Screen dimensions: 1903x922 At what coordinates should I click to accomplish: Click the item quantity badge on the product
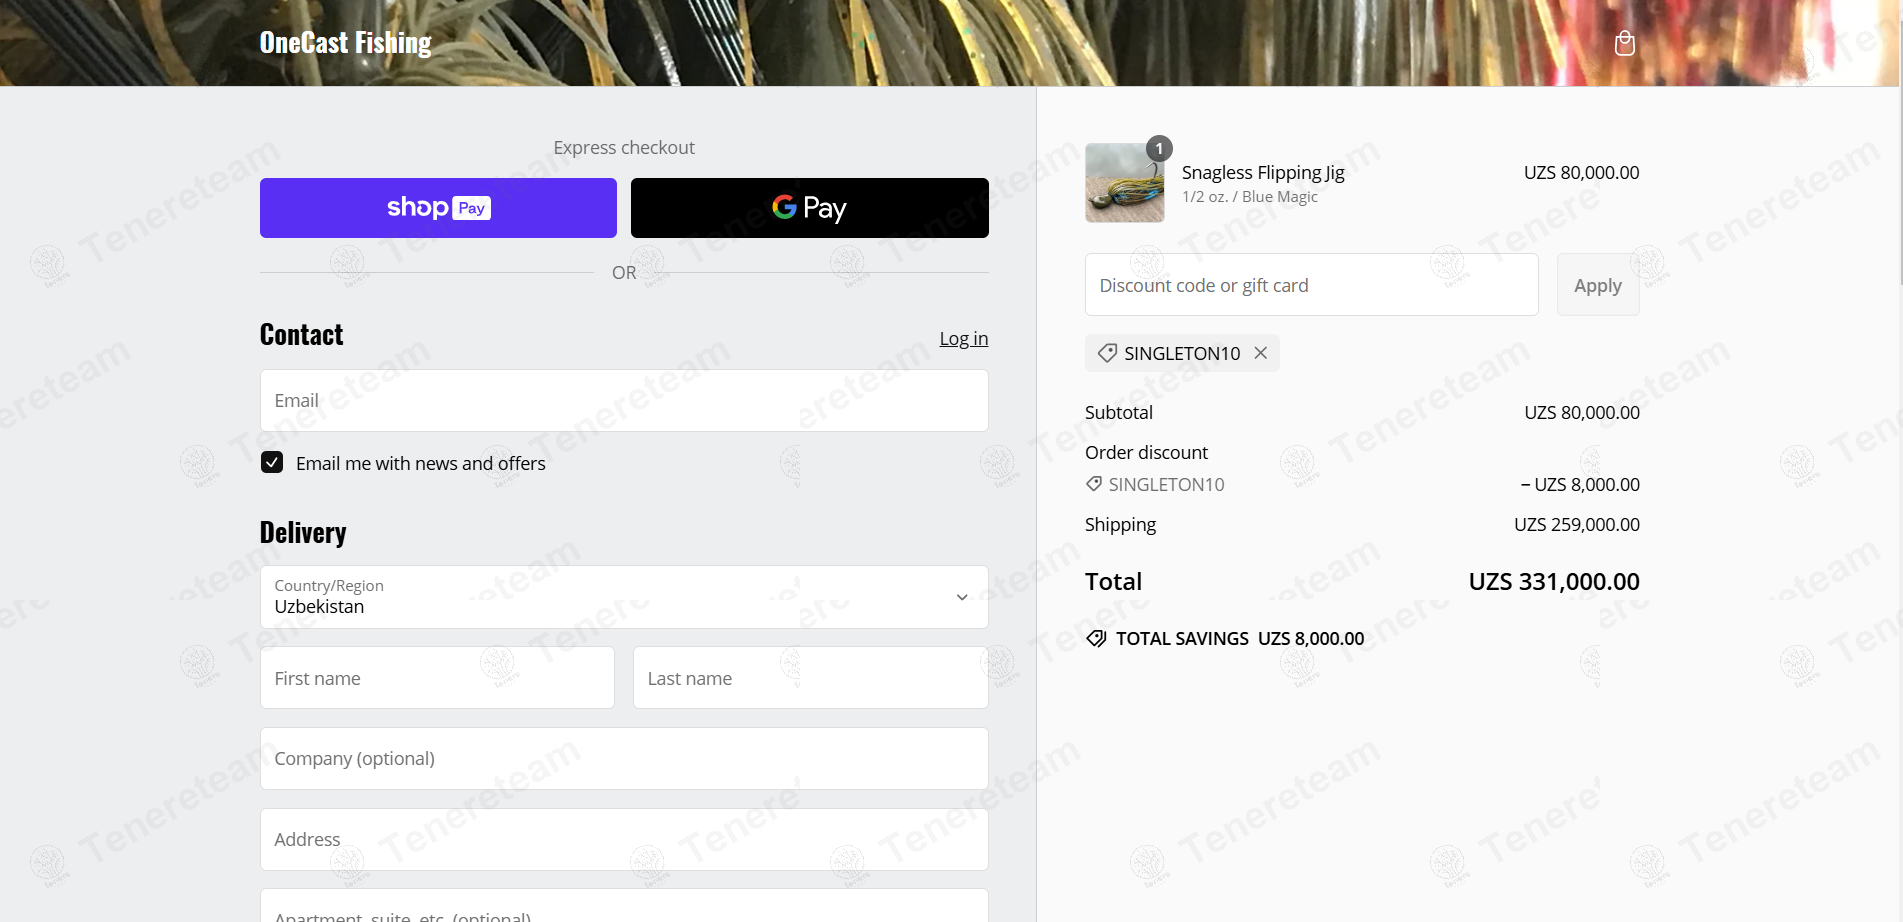click(x=1159, y=149)
